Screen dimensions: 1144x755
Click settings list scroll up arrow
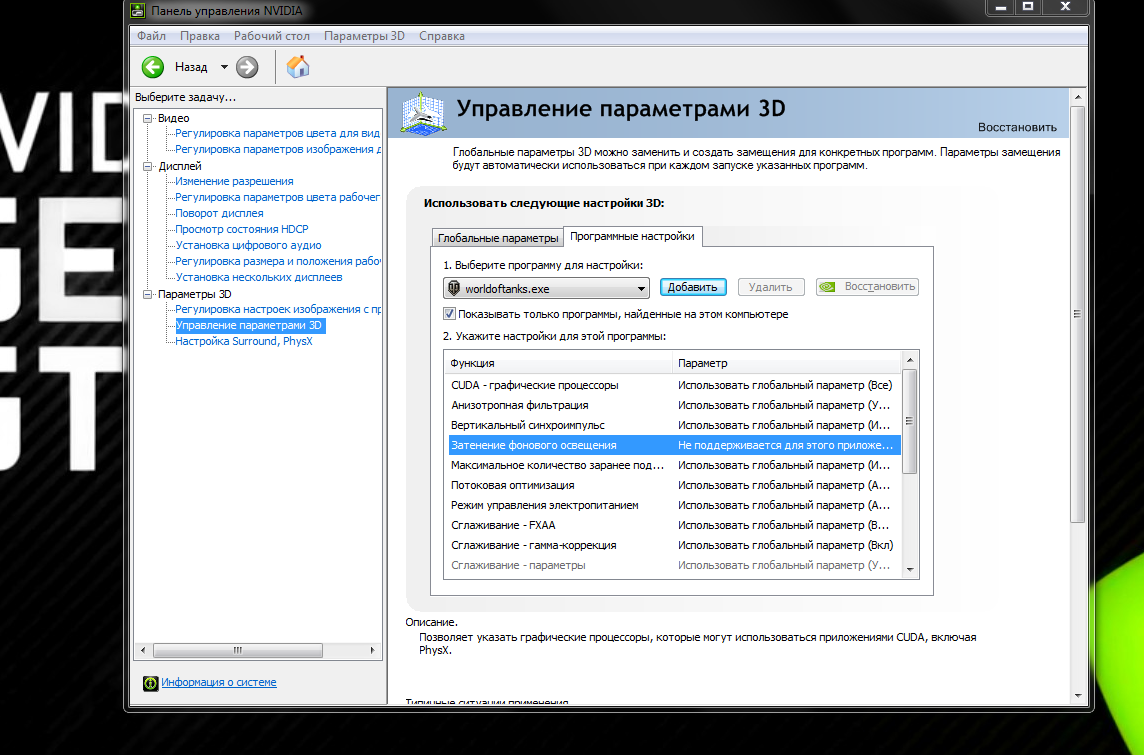[910, 360]
